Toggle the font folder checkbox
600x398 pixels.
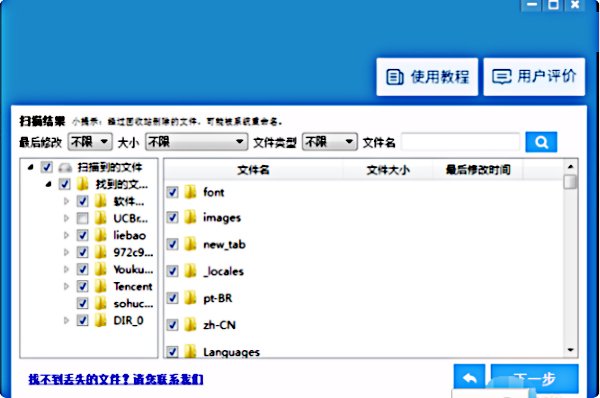(x=172, y=192)
